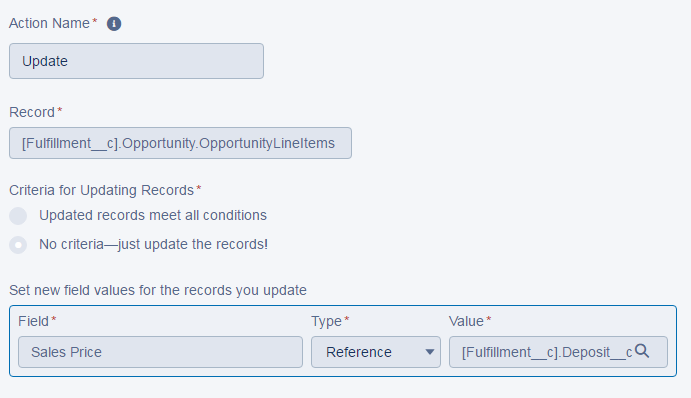This screenshot has height=398, width=691.
Task: Click the Value box containing [Fulfillment__c].Deposit__c
Action: click(558, 352)
